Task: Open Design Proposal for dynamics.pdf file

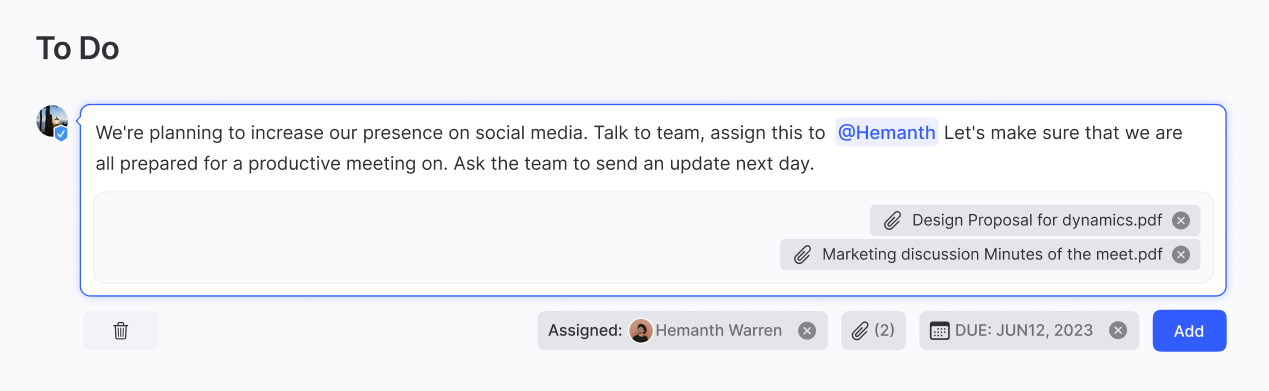Action: 1037,220
